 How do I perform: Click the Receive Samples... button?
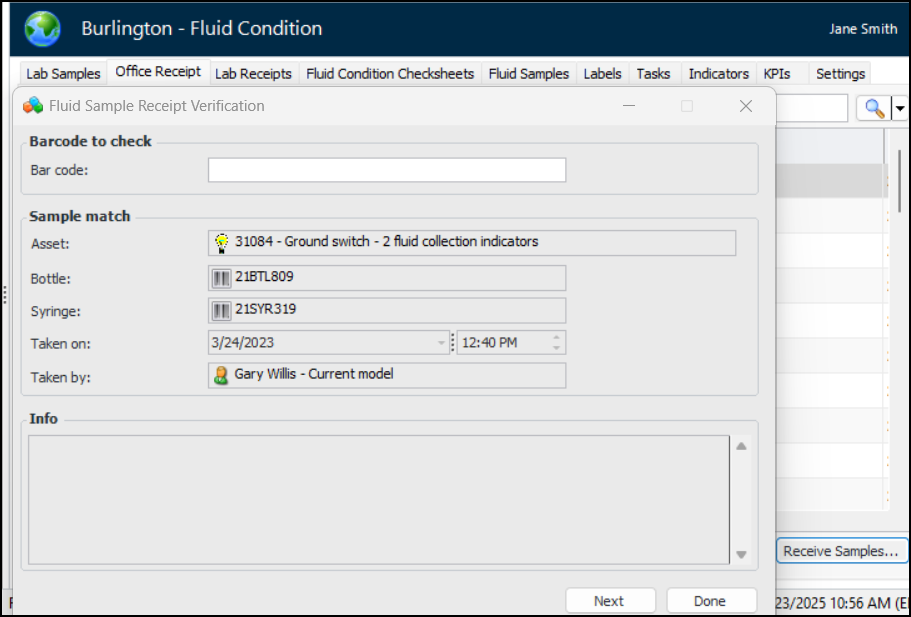pyautogui.click(x=841, y=551)
